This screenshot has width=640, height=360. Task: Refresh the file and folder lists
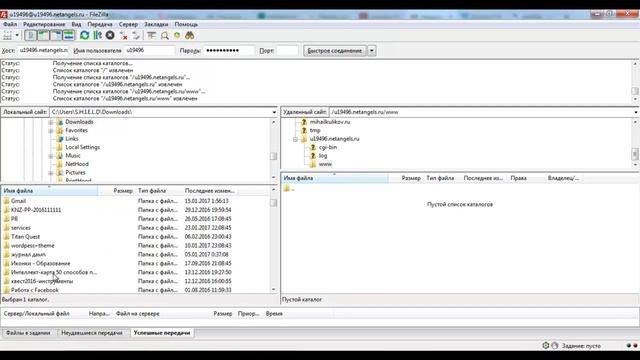[x=84, y=36]
